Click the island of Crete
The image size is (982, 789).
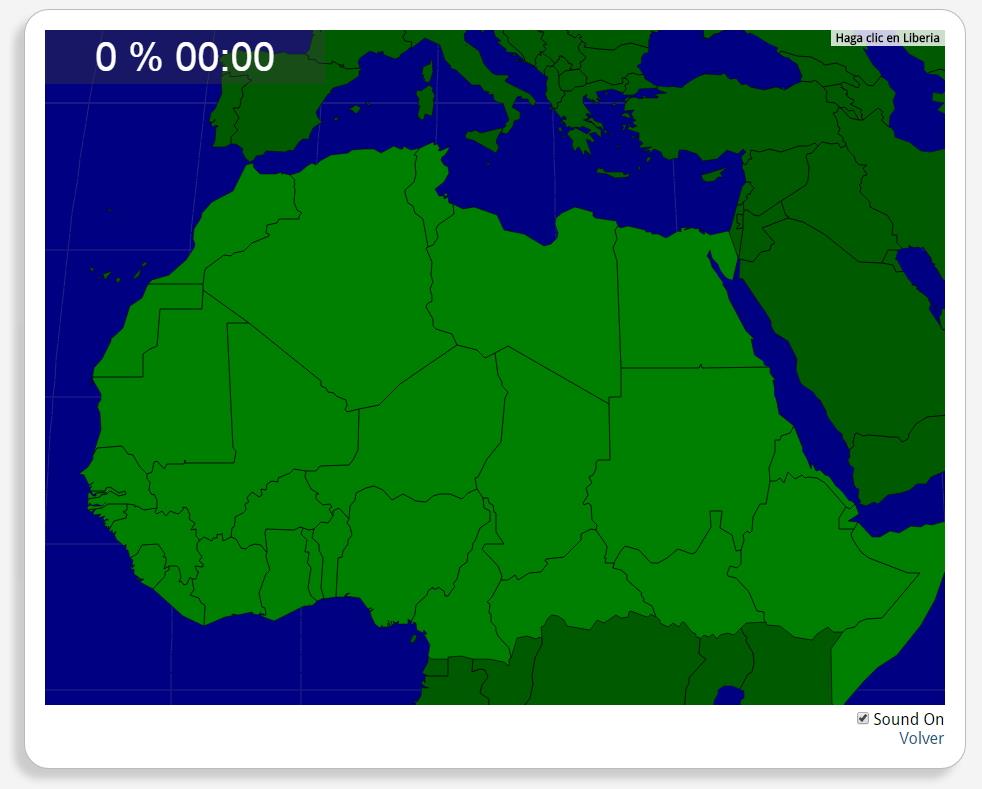pyautogui.click(x=613, y=173)
